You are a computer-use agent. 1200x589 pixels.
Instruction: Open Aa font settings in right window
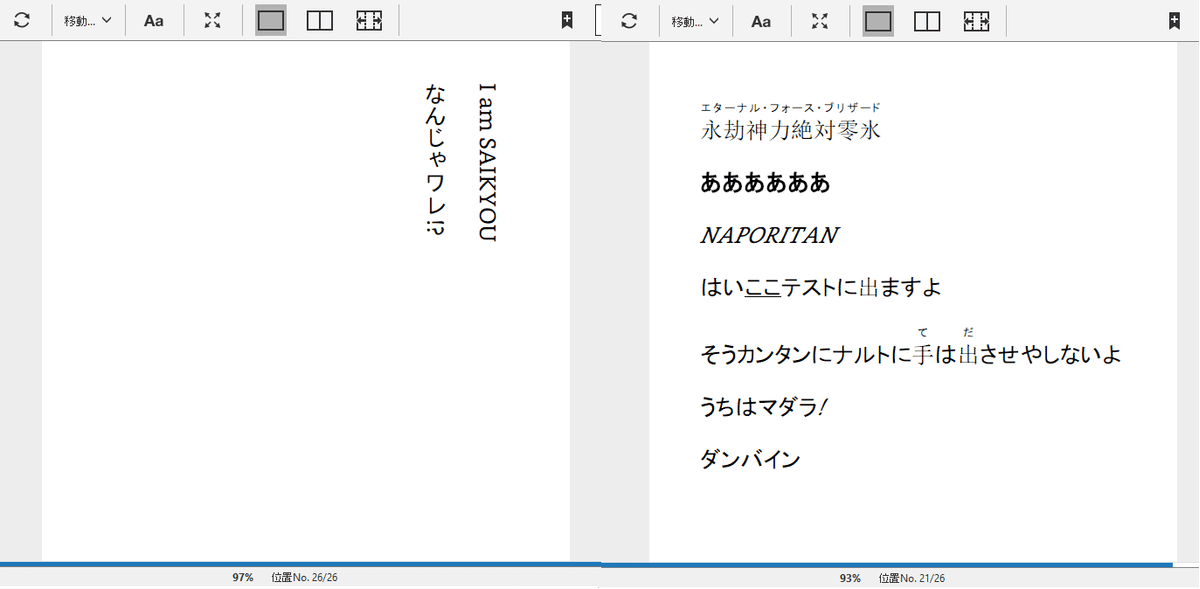coord(761,21)
